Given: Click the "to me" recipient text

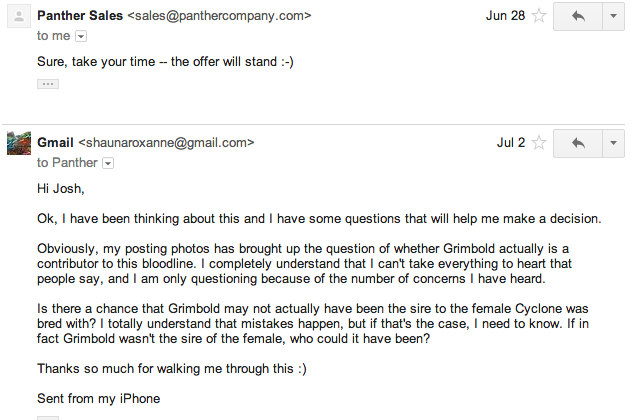Looking at the screenshot, I should coord(54,36).
